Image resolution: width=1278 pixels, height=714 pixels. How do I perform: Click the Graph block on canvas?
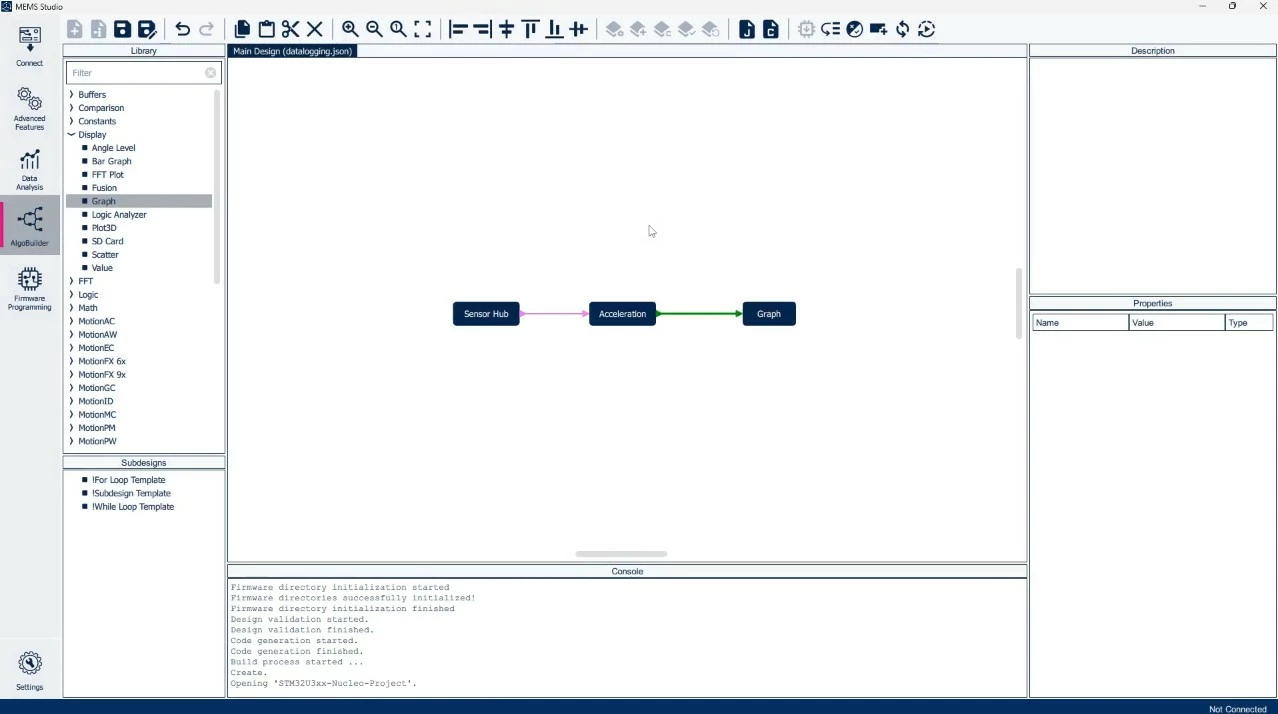[x=769, y=314]
